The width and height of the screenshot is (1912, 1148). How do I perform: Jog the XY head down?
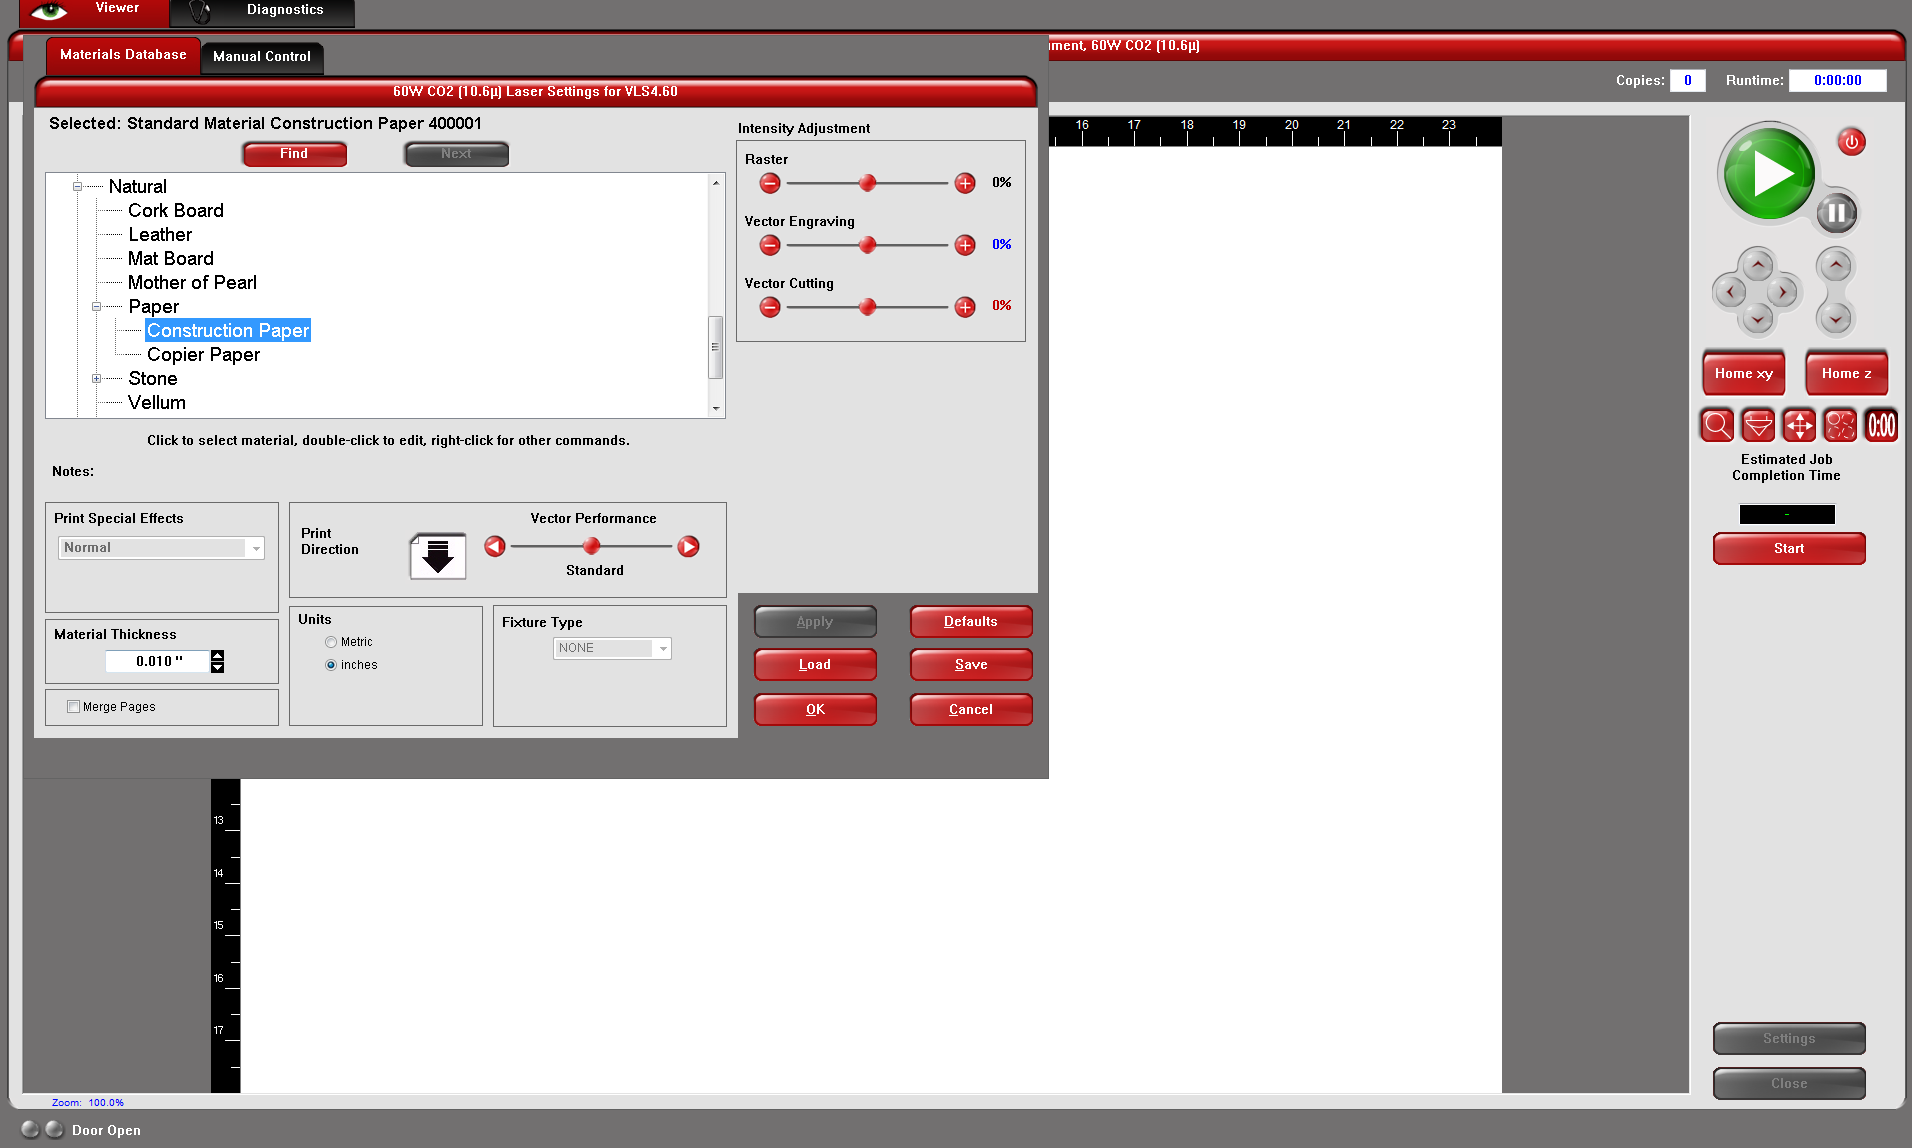tap(1757, 320)
